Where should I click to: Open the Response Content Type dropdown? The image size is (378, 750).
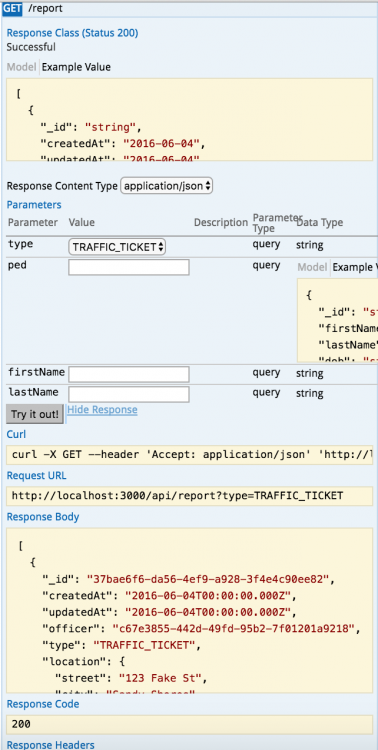[x=166, y=186]
